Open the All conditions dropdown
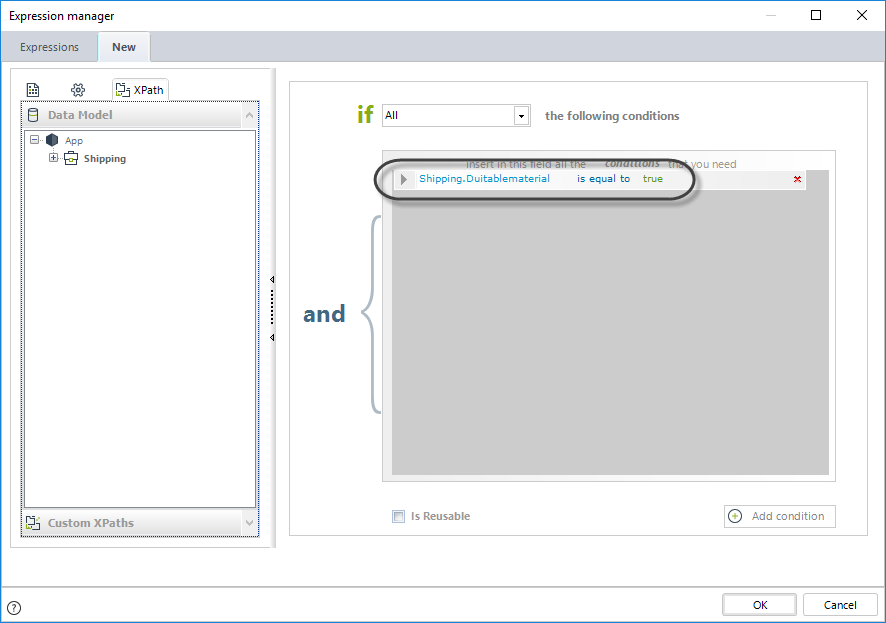This screenshot has width=886, height=623. [x=522, y=116]
